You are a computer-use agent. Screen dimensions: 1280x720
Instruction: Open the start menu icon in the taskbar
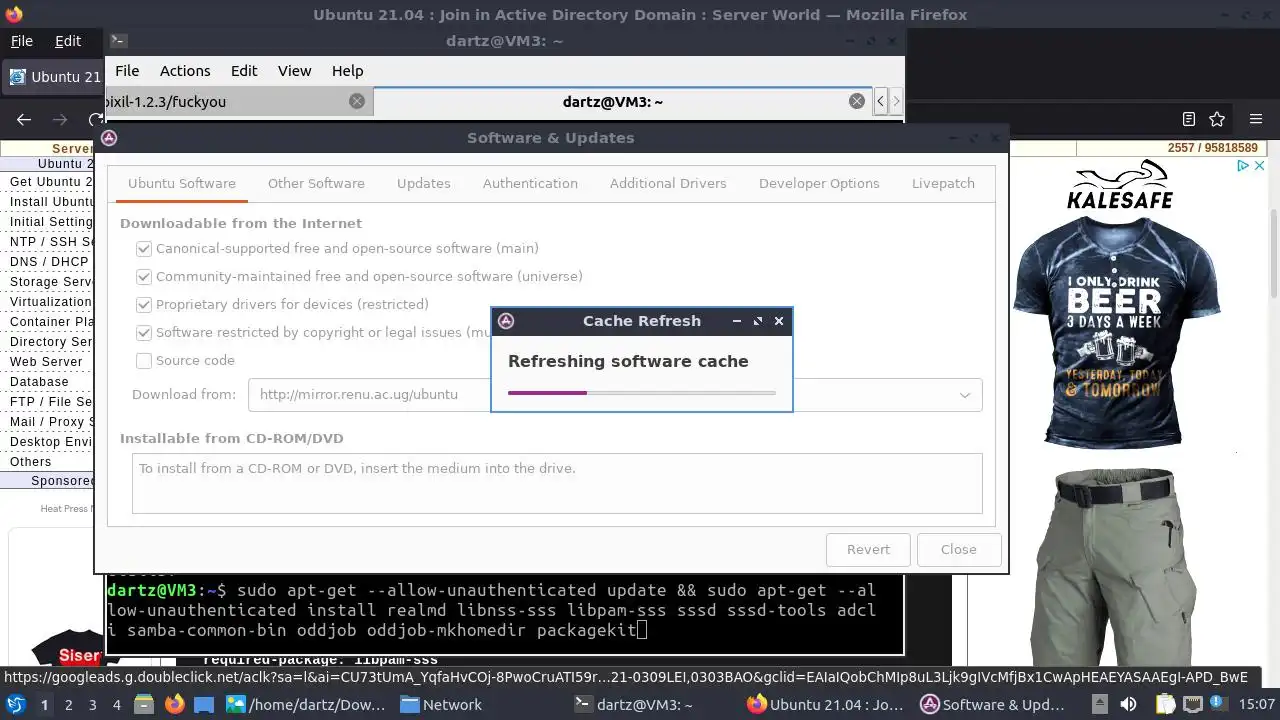tap(15, 705)
